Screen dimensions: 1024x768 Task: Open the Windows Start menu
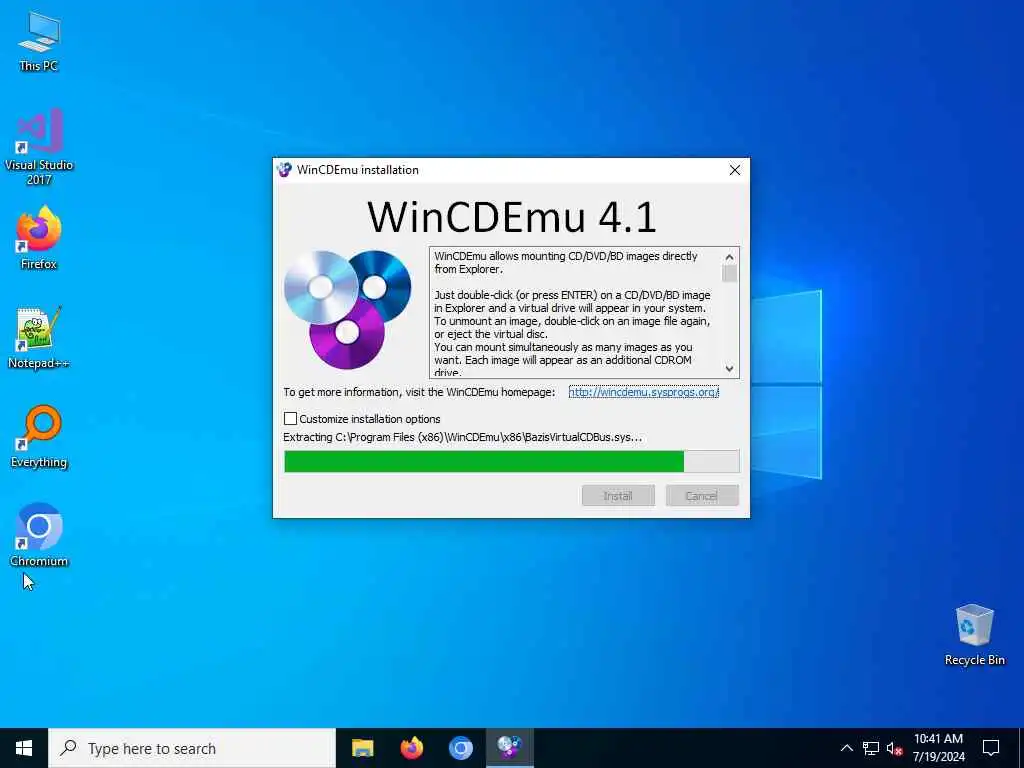coord(24,748)
